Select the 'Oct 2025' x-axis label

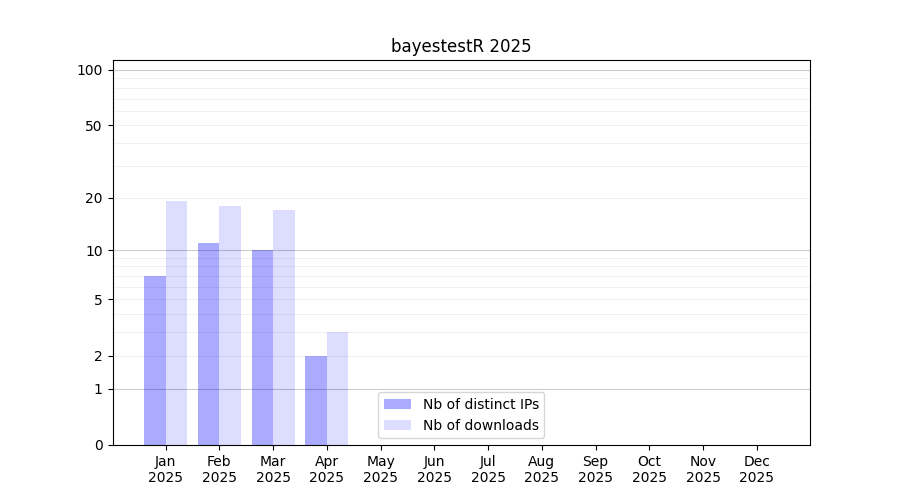(x=649, y=469)
